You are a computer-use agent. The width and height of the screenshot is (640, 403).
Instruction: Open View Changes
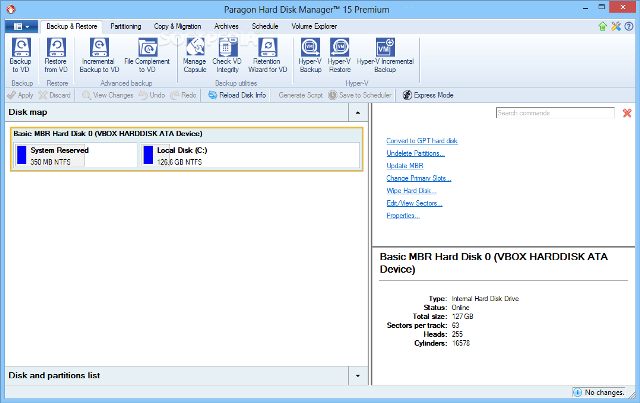[x=108, y=95]
